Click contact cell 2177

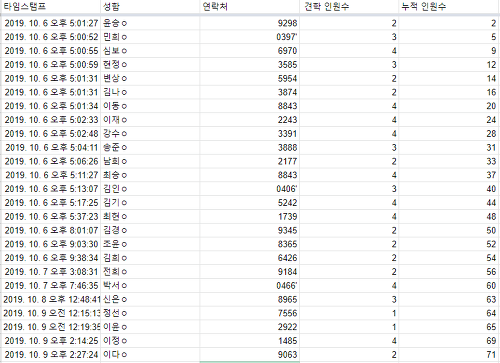tap(250, 161)
